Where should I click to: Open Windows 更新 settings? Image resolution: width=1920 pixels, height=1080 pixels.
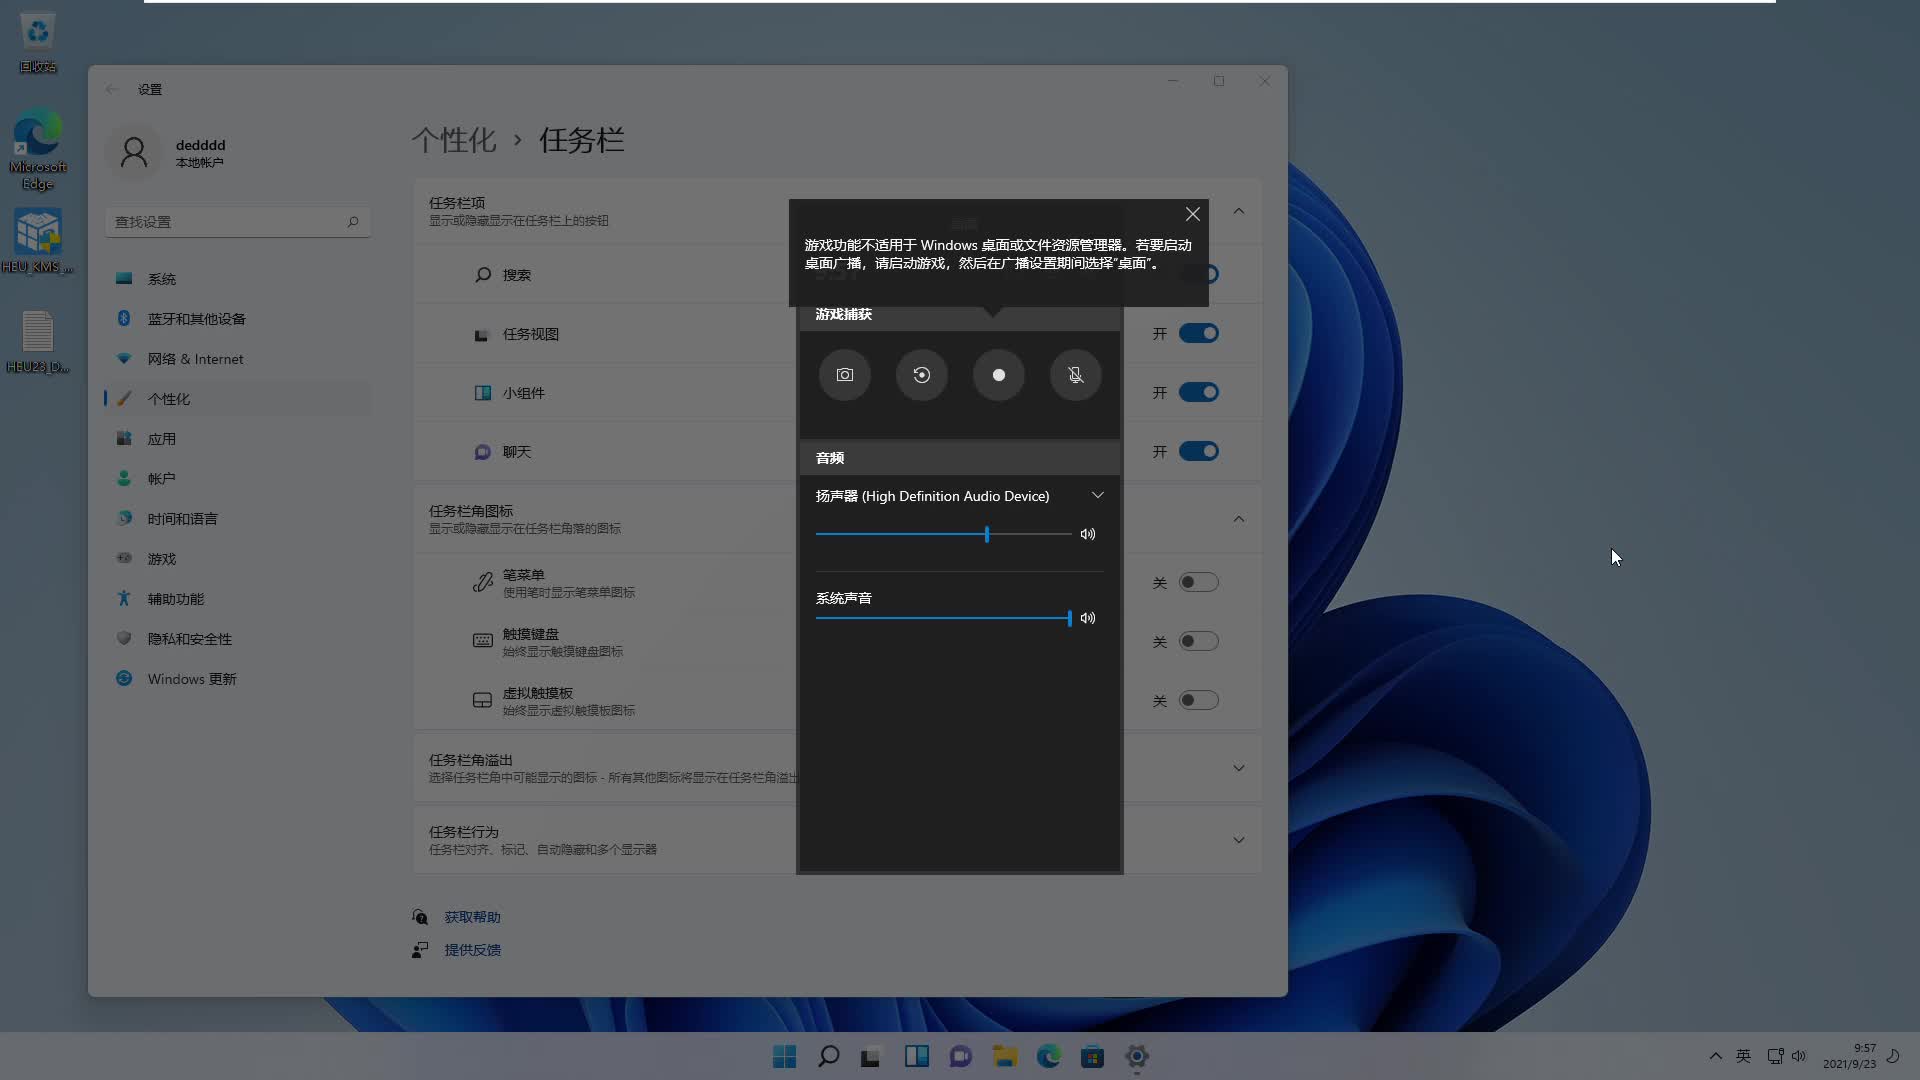238,679
